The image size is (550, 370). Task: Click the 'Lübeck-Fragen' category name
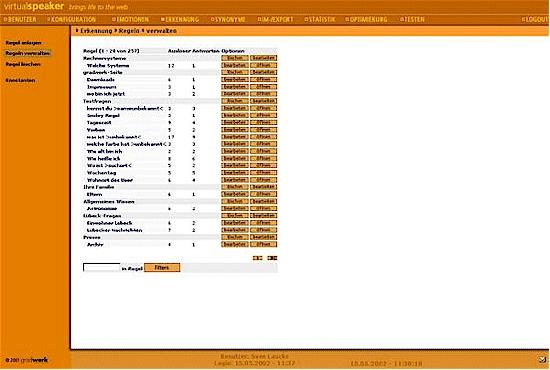pyautogui.click(x=102, y=216)
